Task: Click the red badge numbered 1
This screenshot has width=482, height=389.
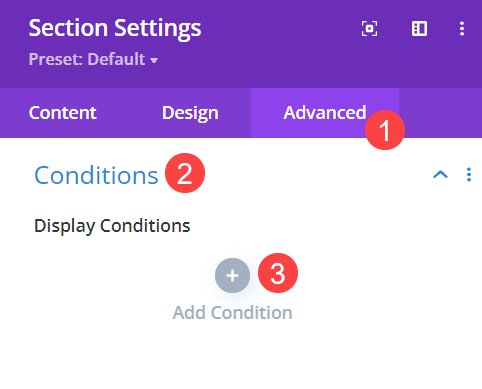Action: pos(385,130)
